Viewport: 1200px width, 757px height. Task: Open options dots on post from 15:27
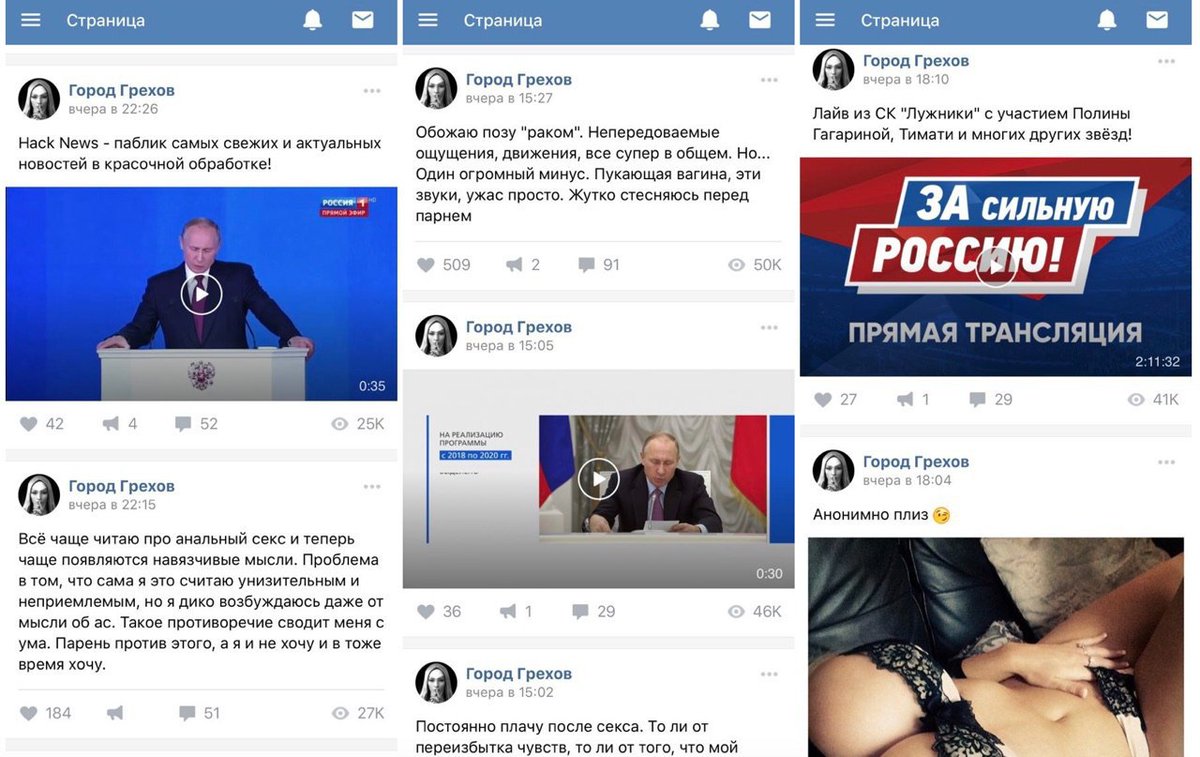click(x=769, y=80)
